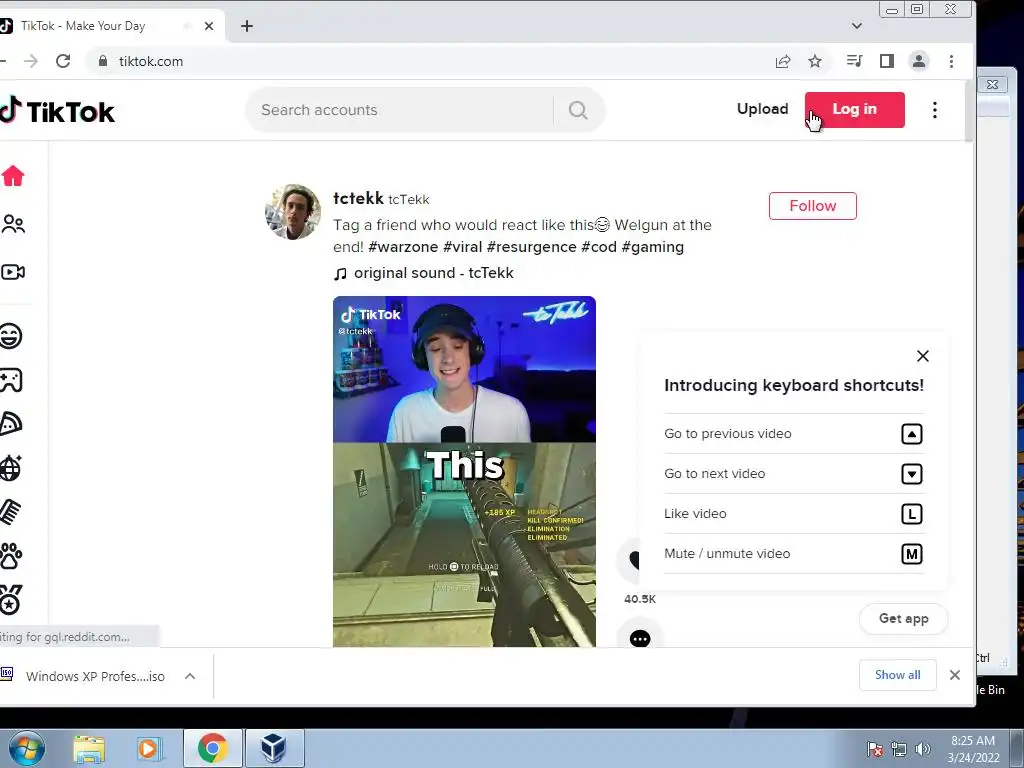Viewport: 1024px width, 768px height.
Task: Select the Beauty comb category icon
Action: [x=11, y=512]
